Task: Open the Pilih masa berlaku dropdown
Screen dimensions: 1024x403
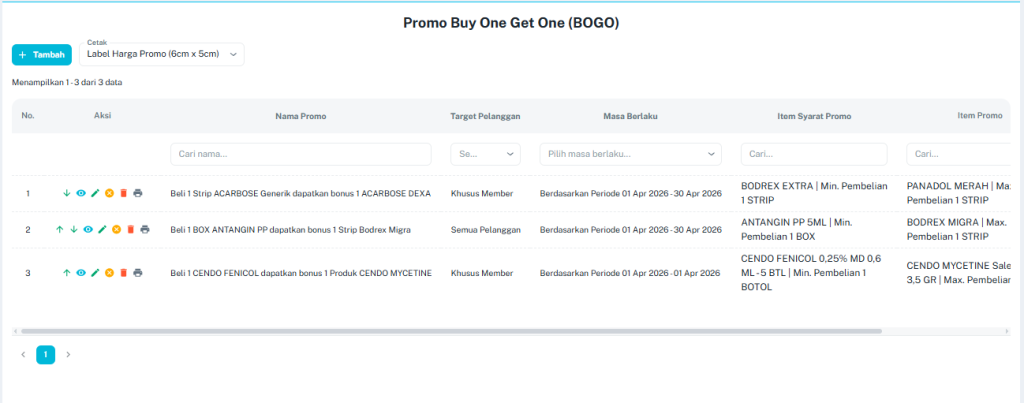Action: [630, 154]
